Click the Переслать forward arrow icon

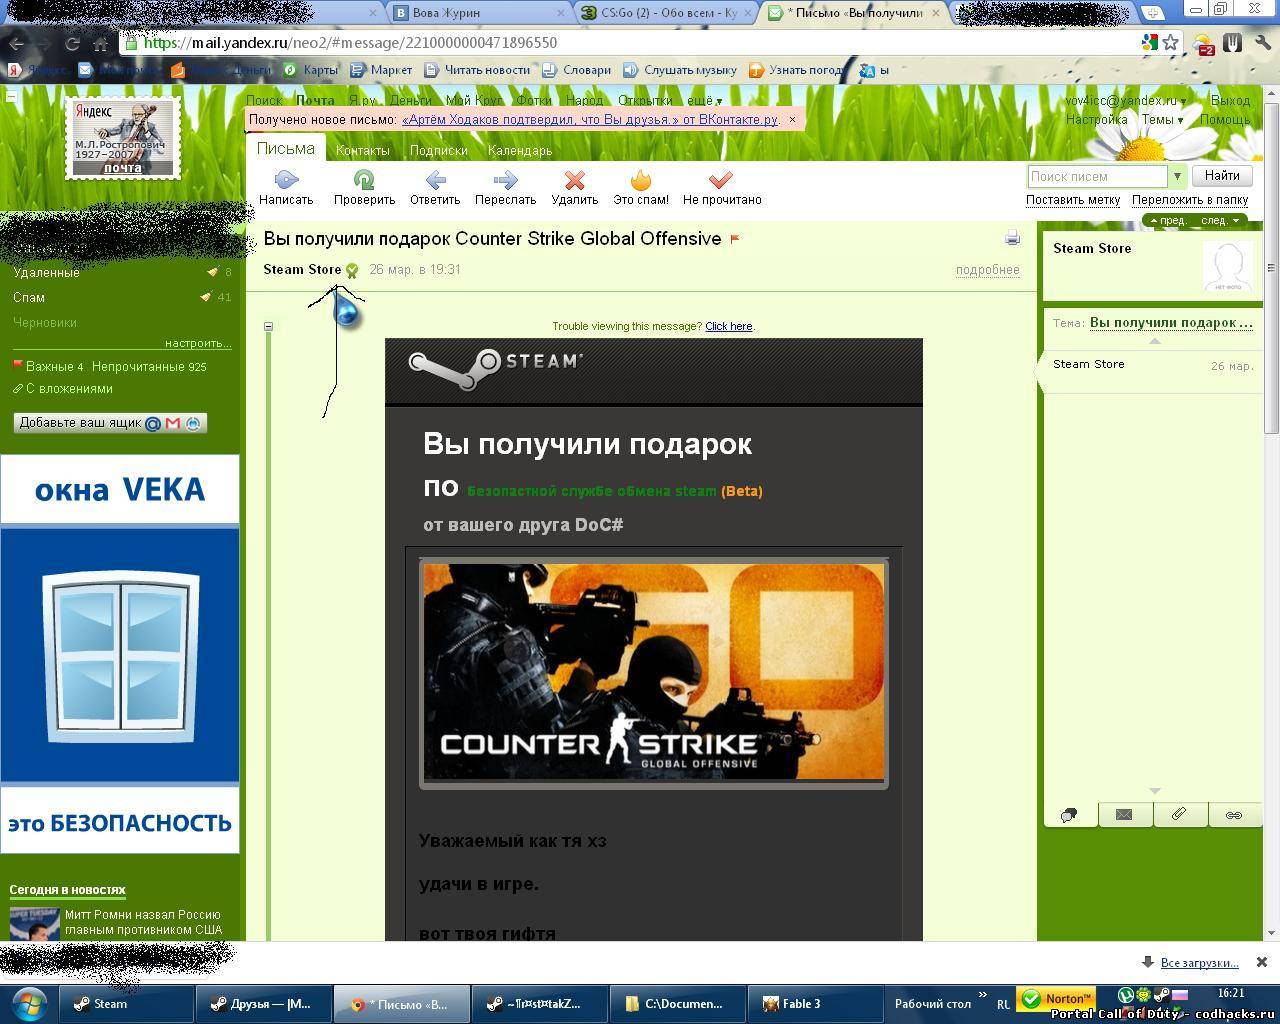click(x=505, y=180)
